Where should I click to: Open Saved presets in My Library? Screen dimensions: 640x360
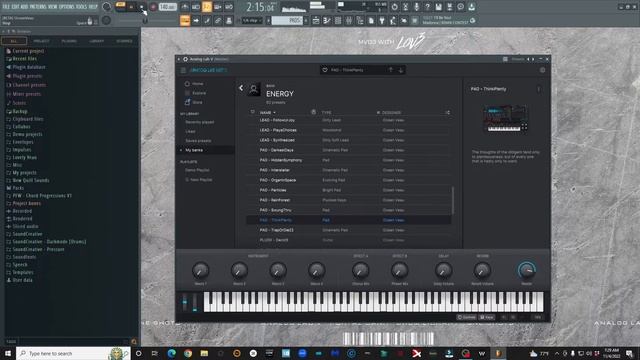[198, 141]
